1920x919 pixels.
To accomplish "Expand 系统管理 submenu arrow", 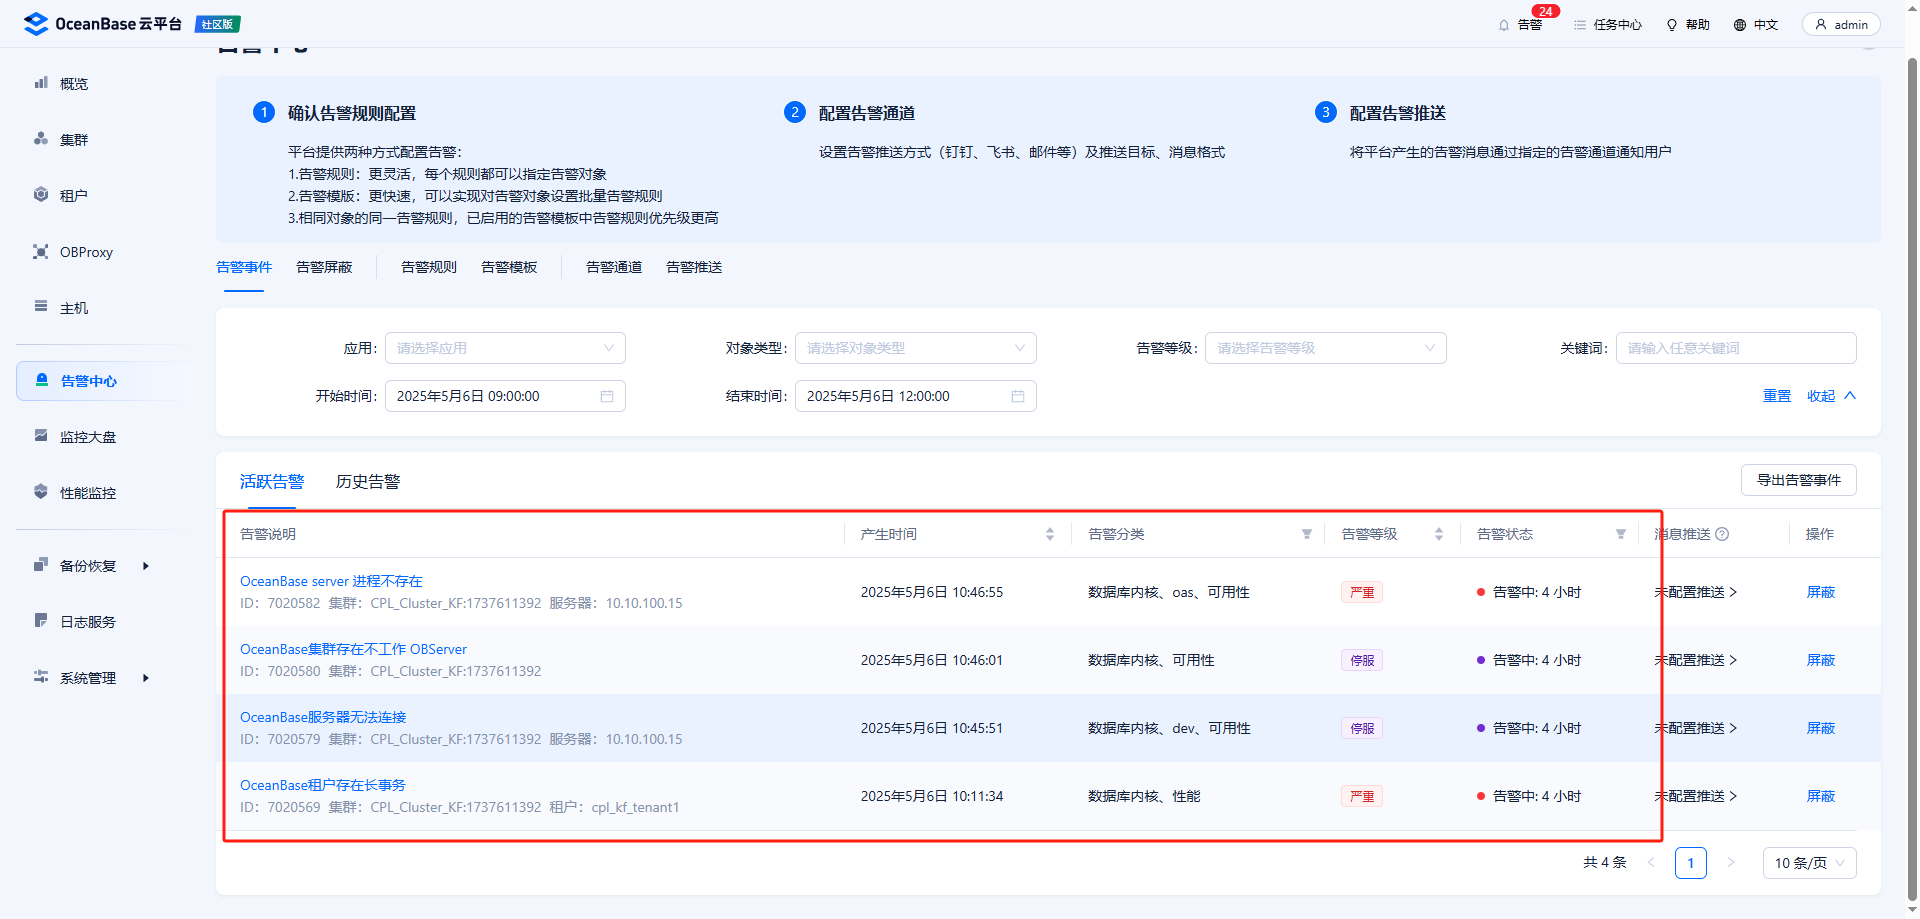I will coord(146,678).
